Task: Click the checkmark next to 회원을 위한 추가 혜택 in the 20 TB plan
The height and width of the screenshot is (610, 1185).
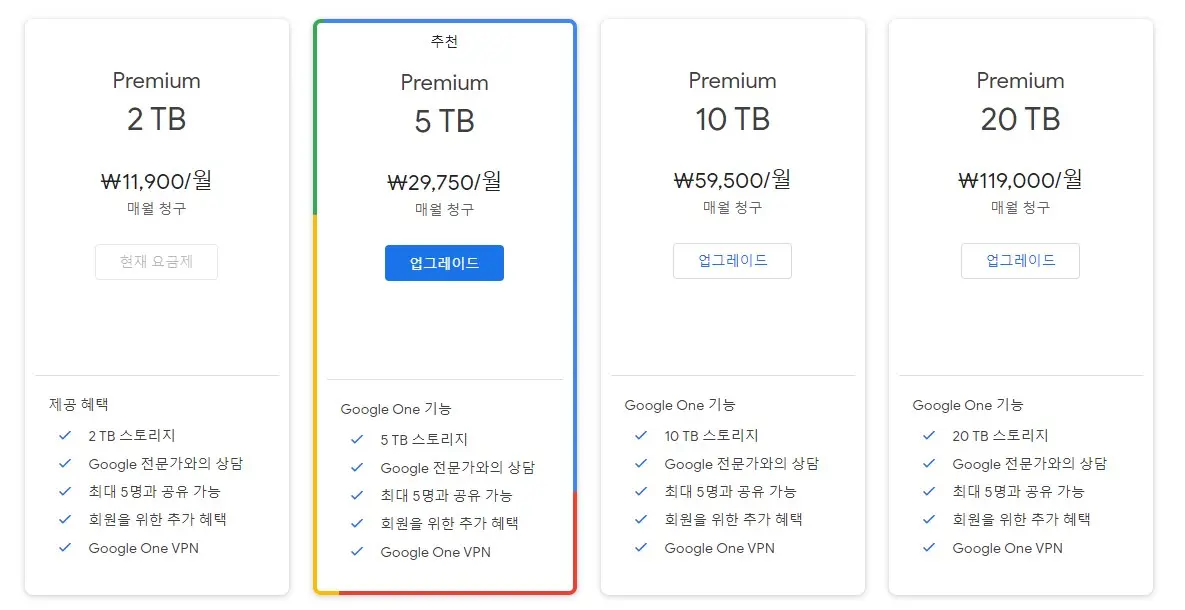Action: tap(929, 519)
